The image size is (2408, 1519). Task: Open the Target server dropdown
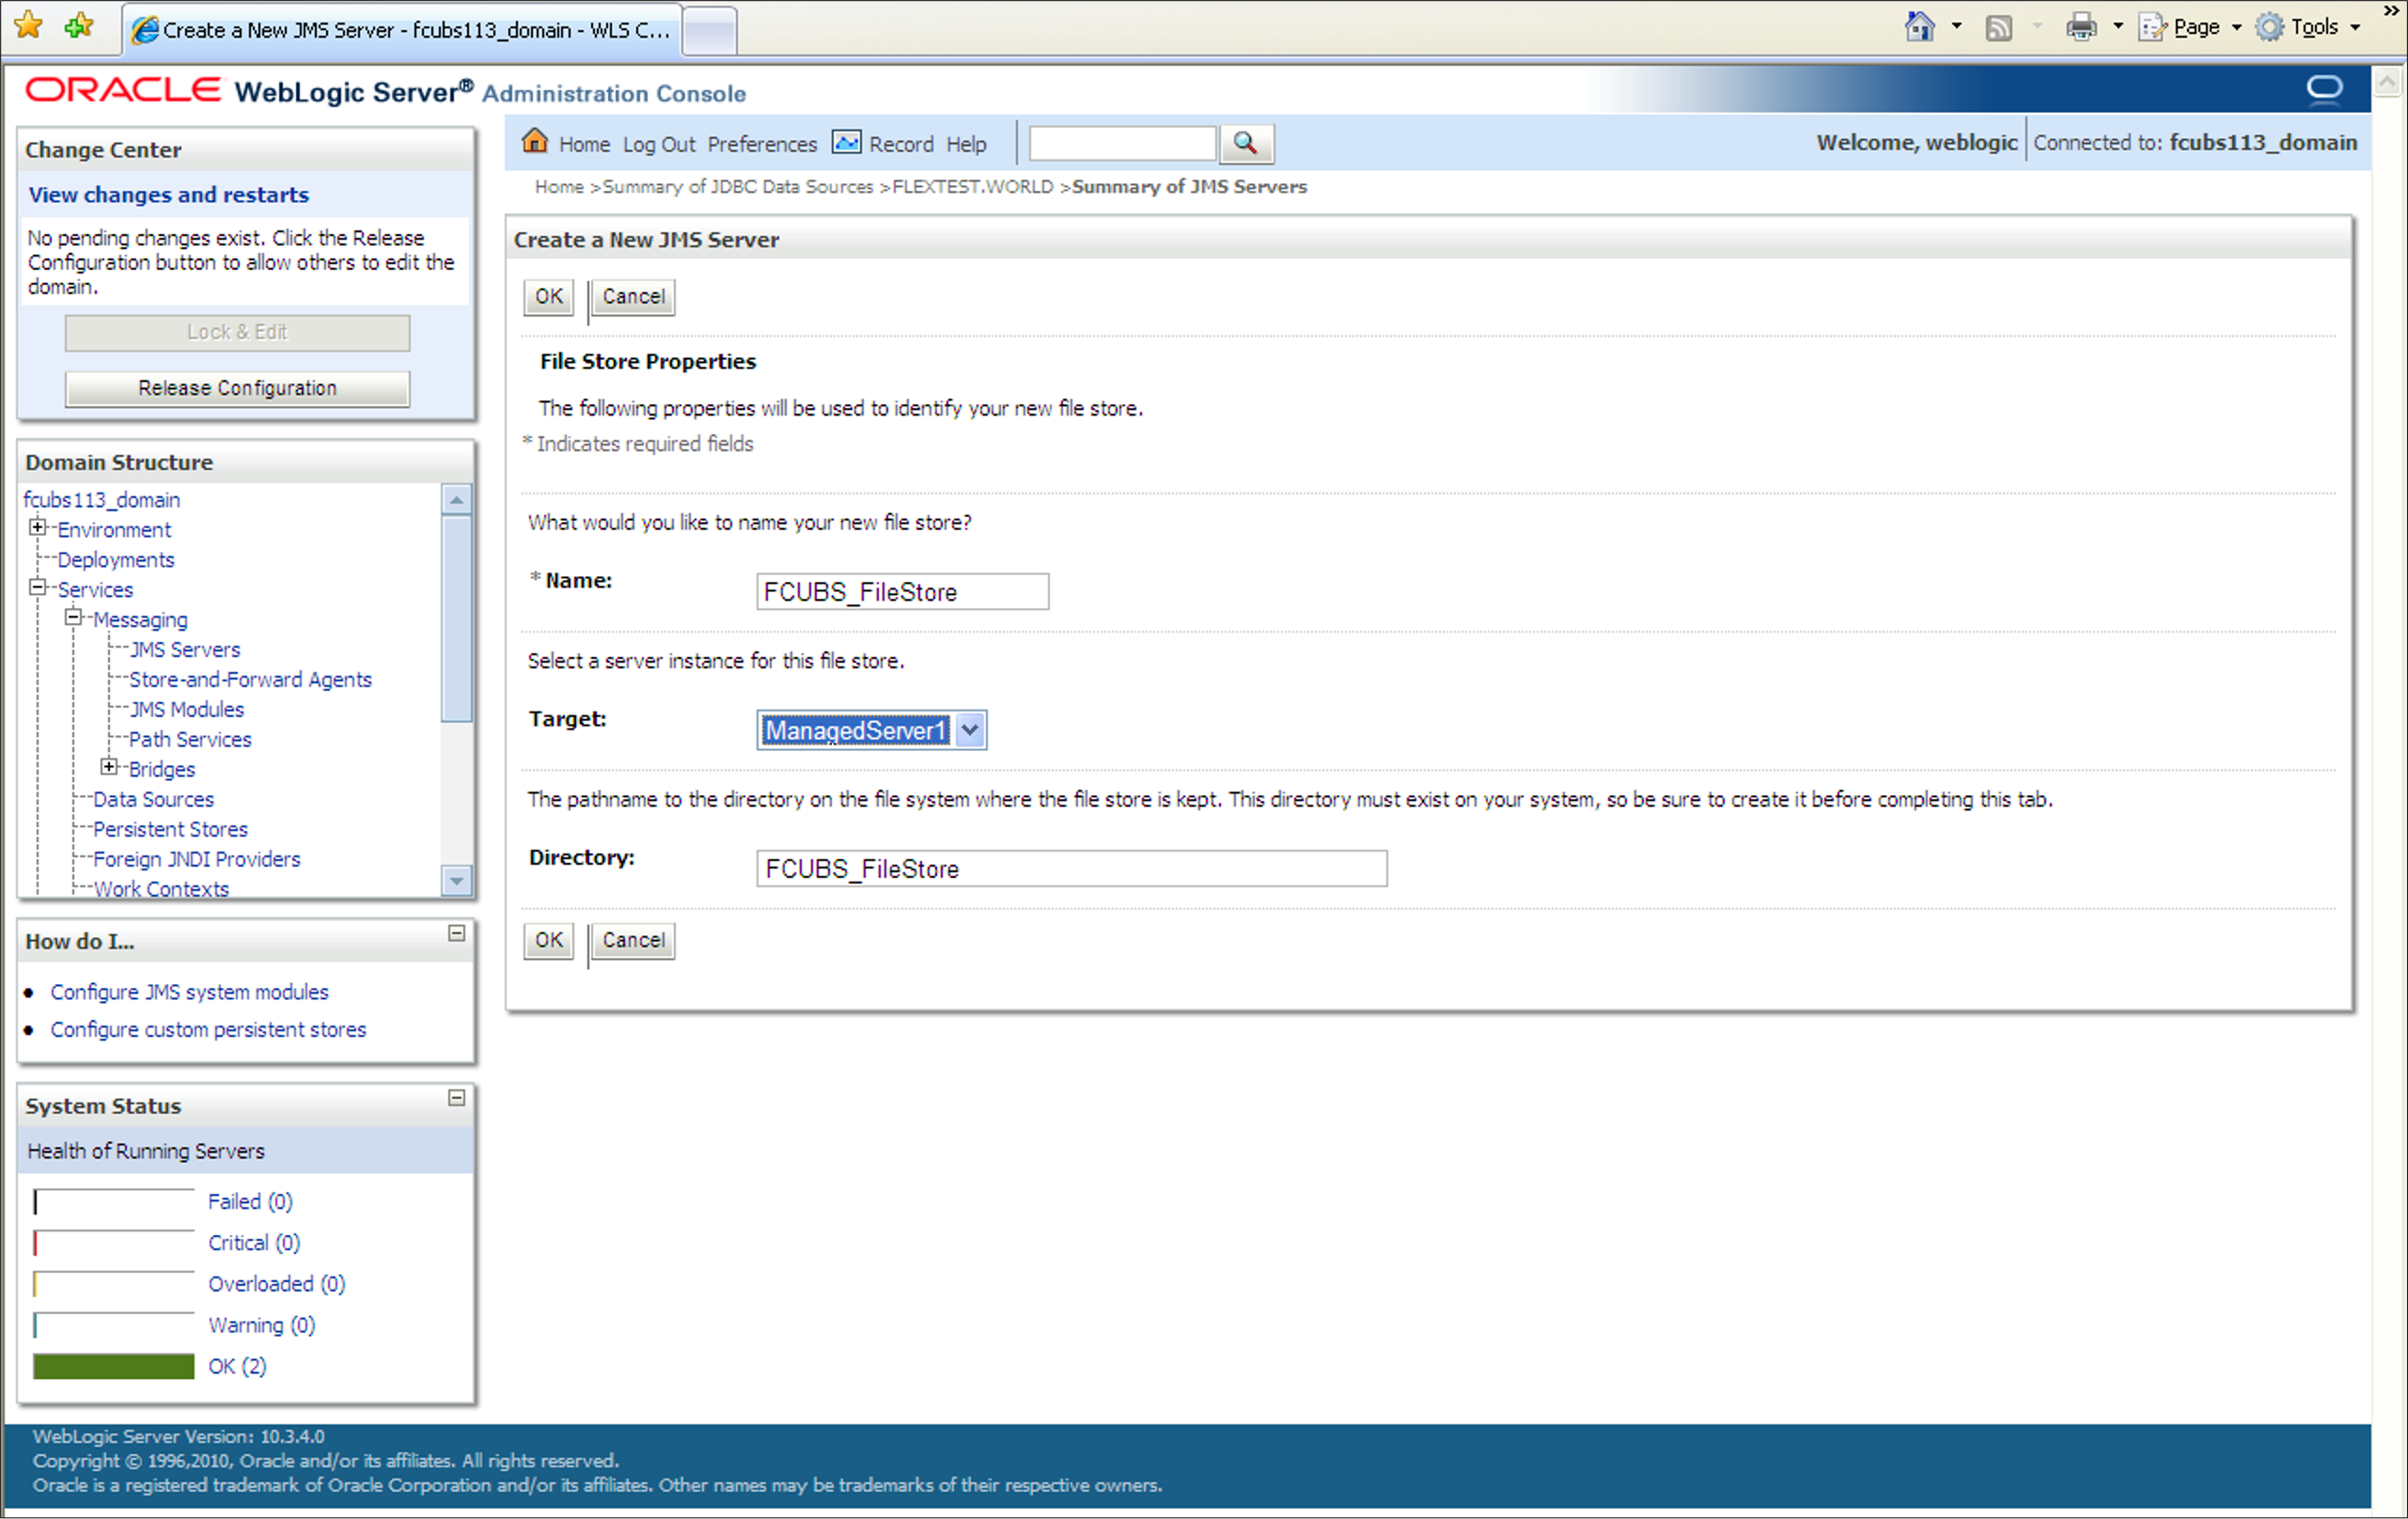969,730
